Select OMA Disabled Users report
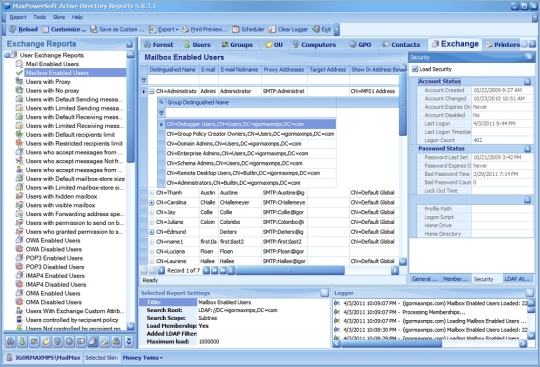The height and width of the screenshot is (367, 540). (54, 302)
